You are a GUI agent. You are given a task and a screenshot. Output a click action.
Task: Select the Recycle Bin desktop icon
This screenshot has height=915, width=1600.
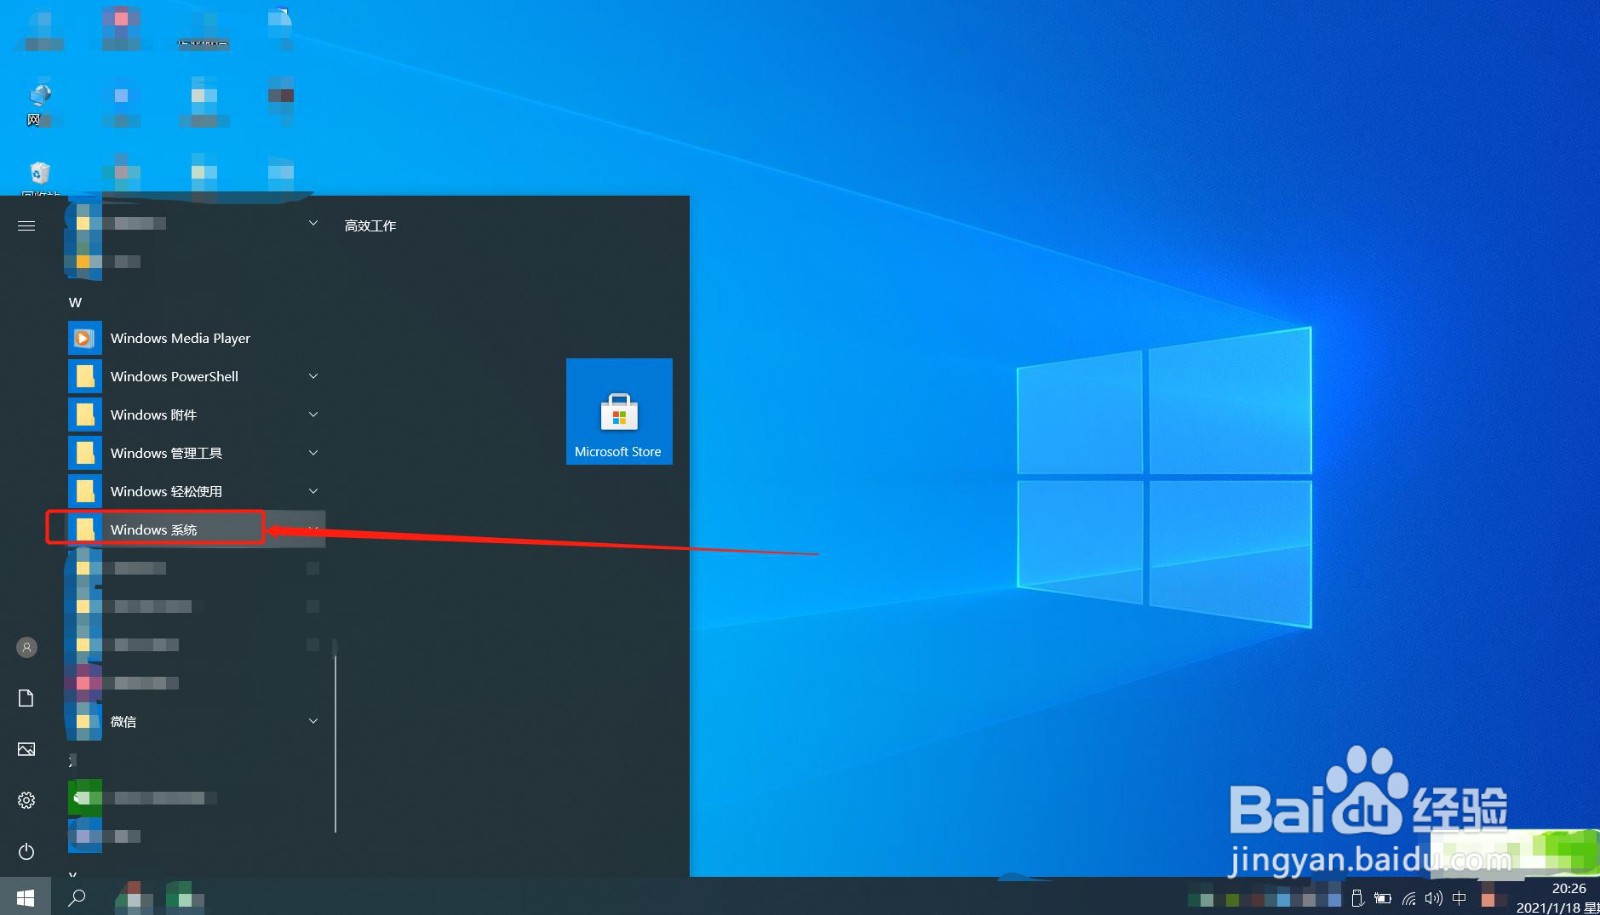pyautogui.click(x=40, y=178)
